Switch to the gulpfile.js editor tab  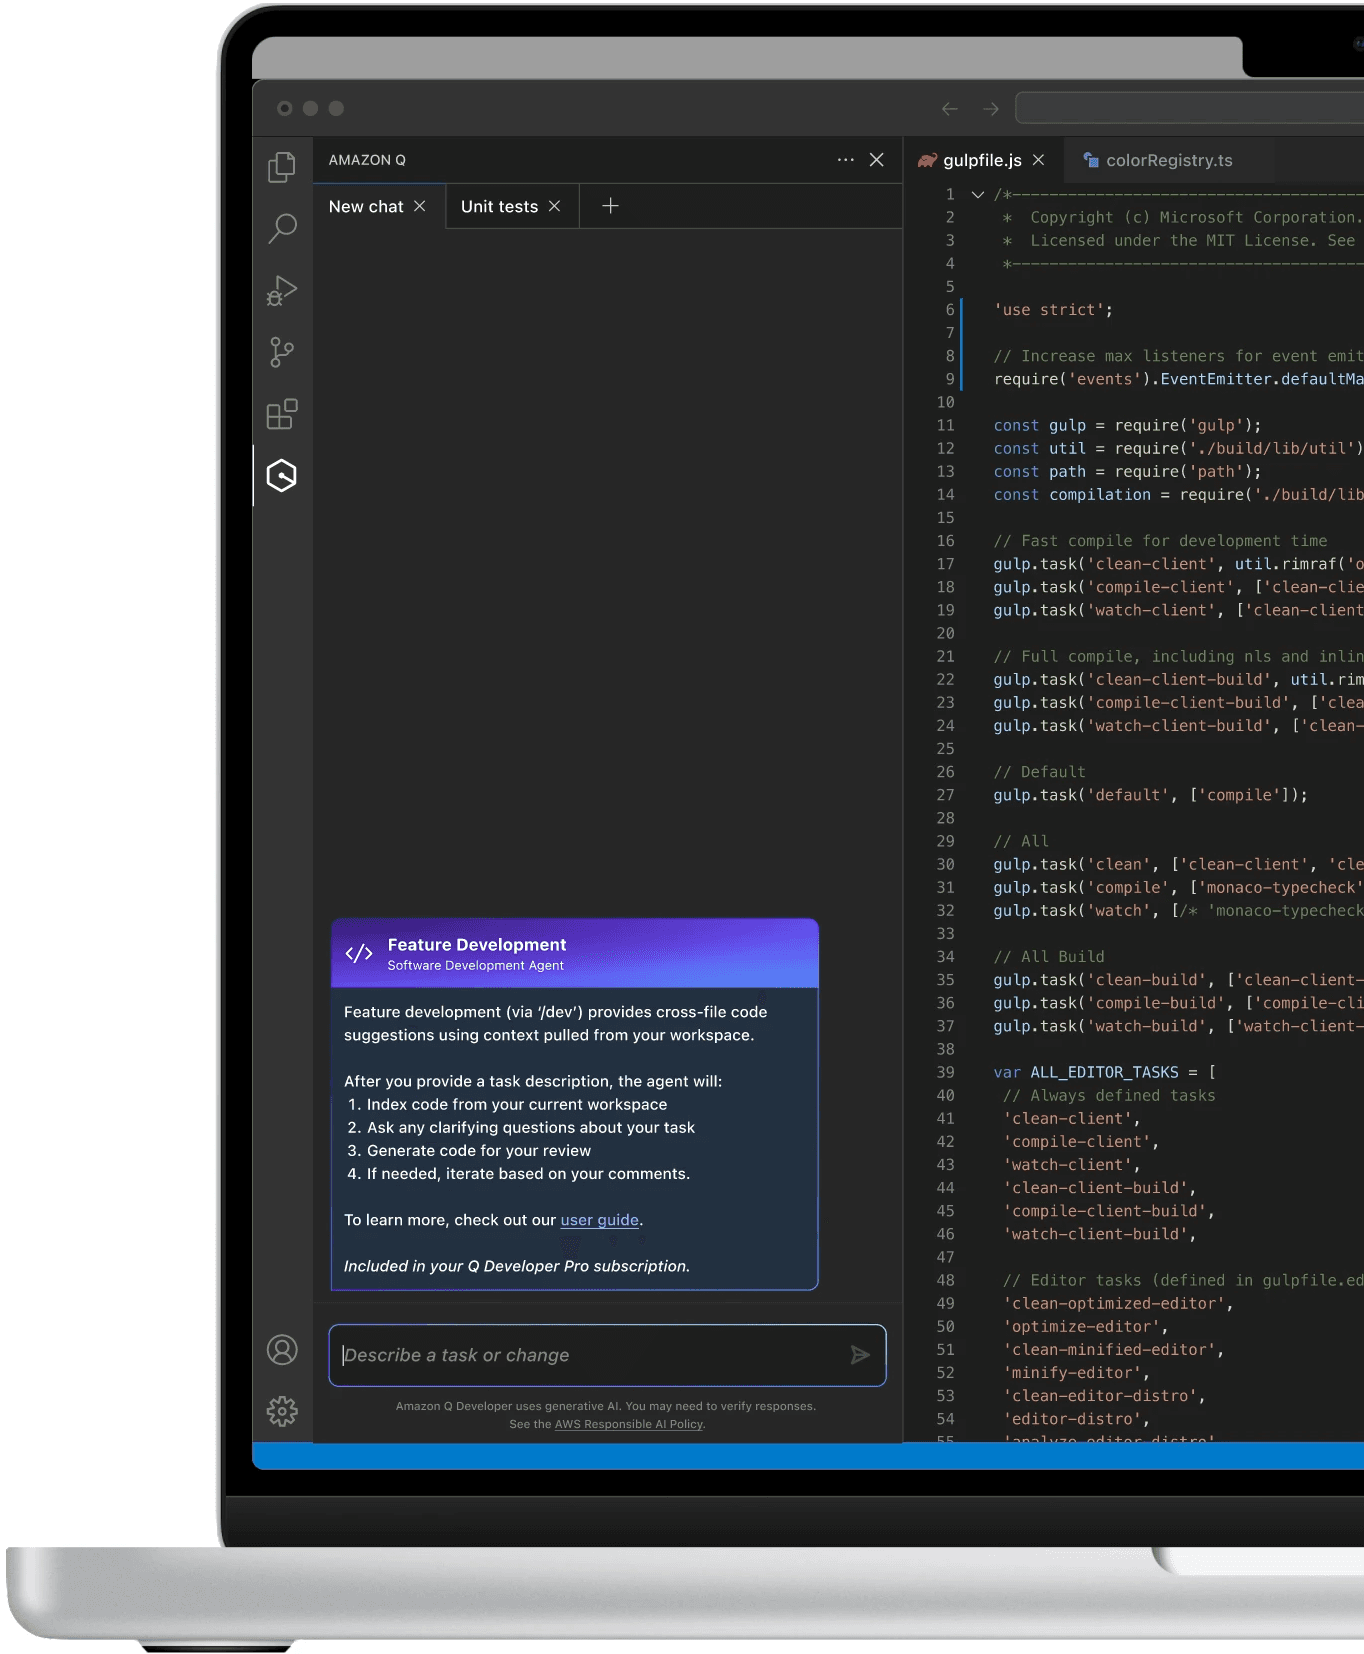point(982,160)
